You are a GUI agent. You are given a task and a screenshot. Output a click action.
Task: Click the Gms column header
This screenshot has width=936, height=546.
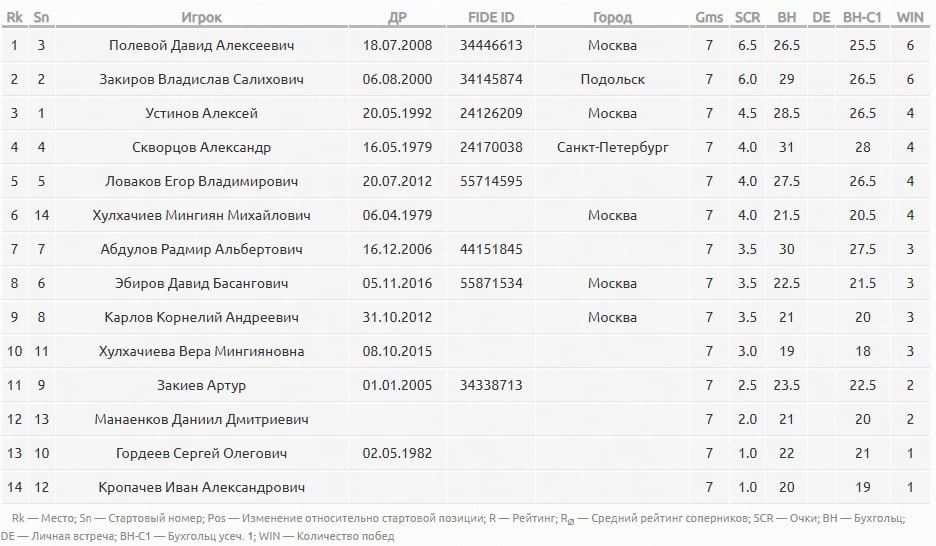coord(709,17)
